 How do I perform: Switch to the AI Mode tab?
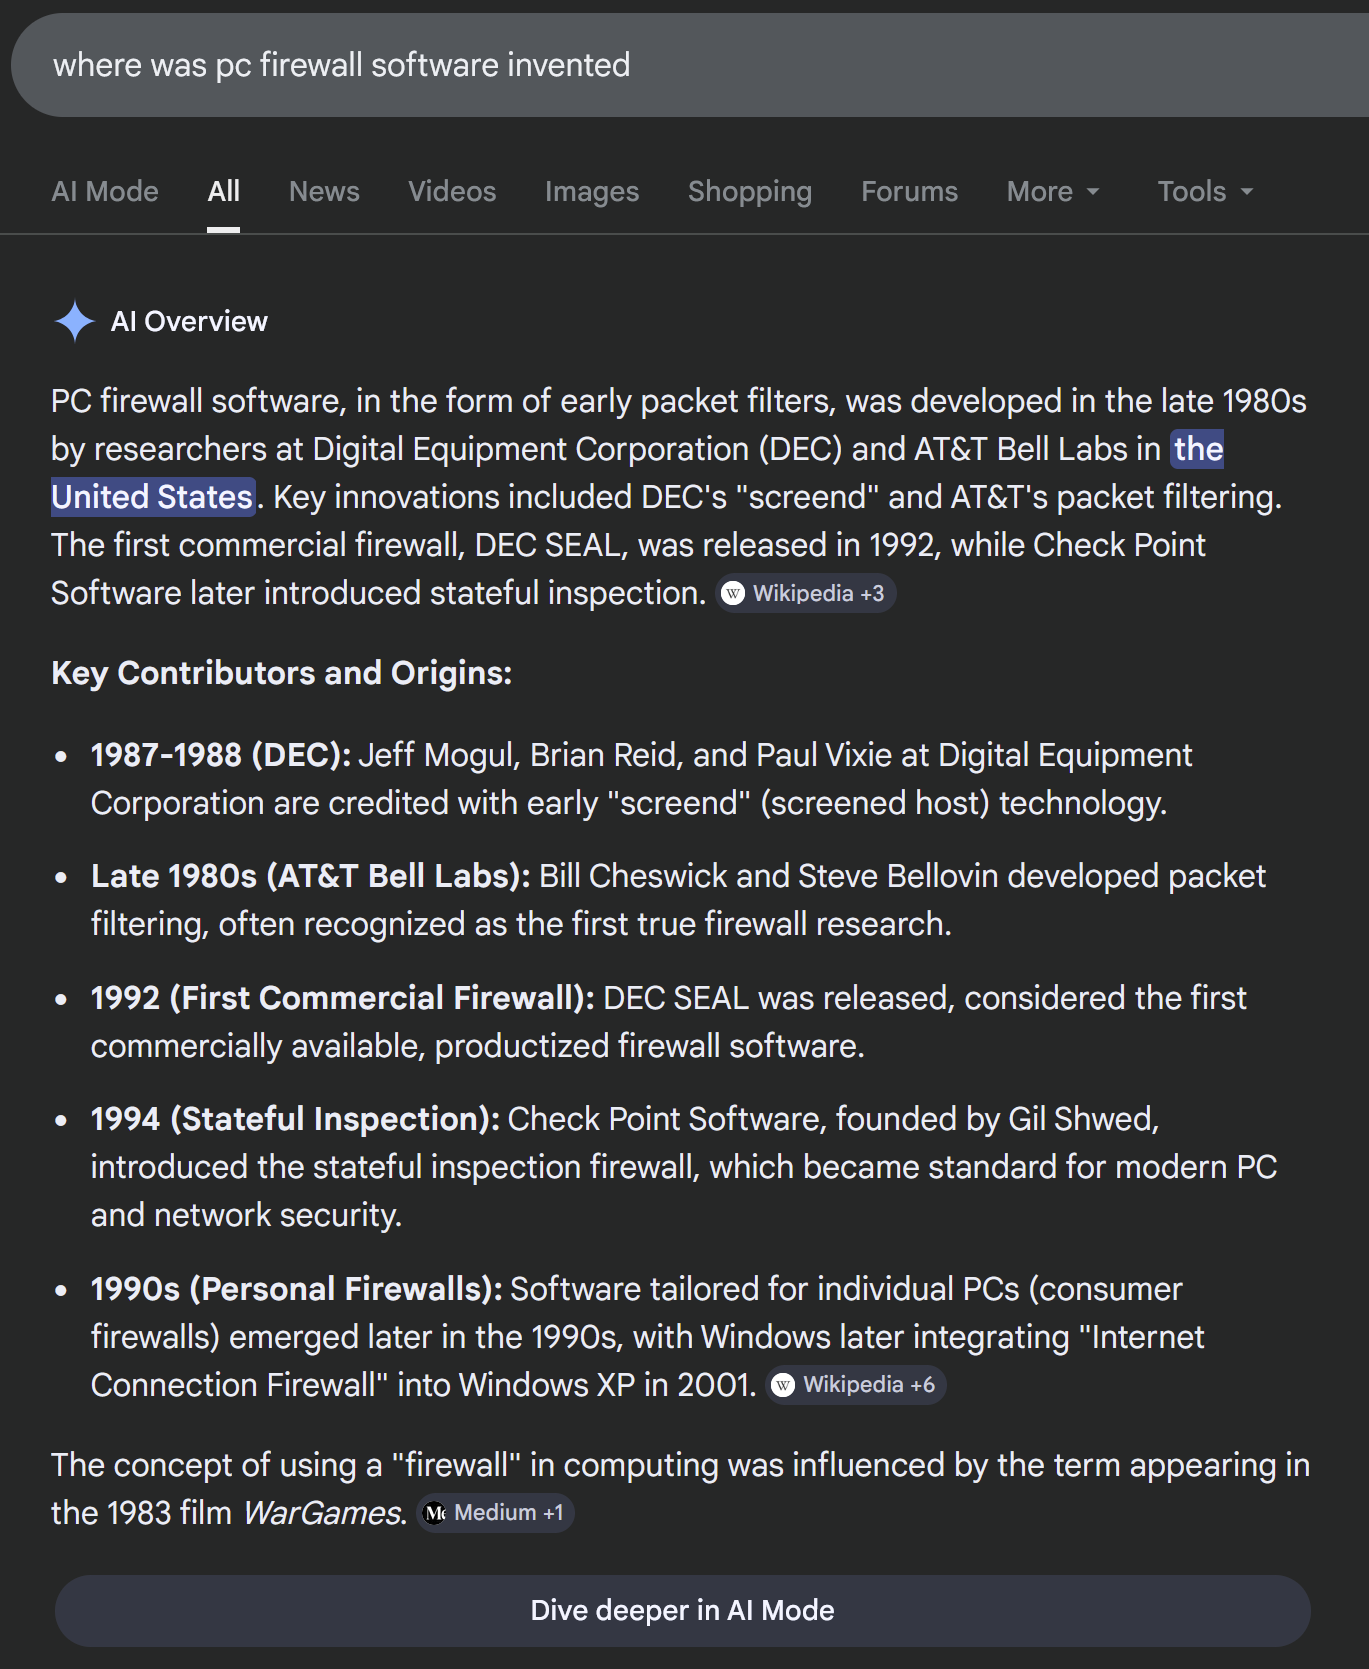coord(105,191)
